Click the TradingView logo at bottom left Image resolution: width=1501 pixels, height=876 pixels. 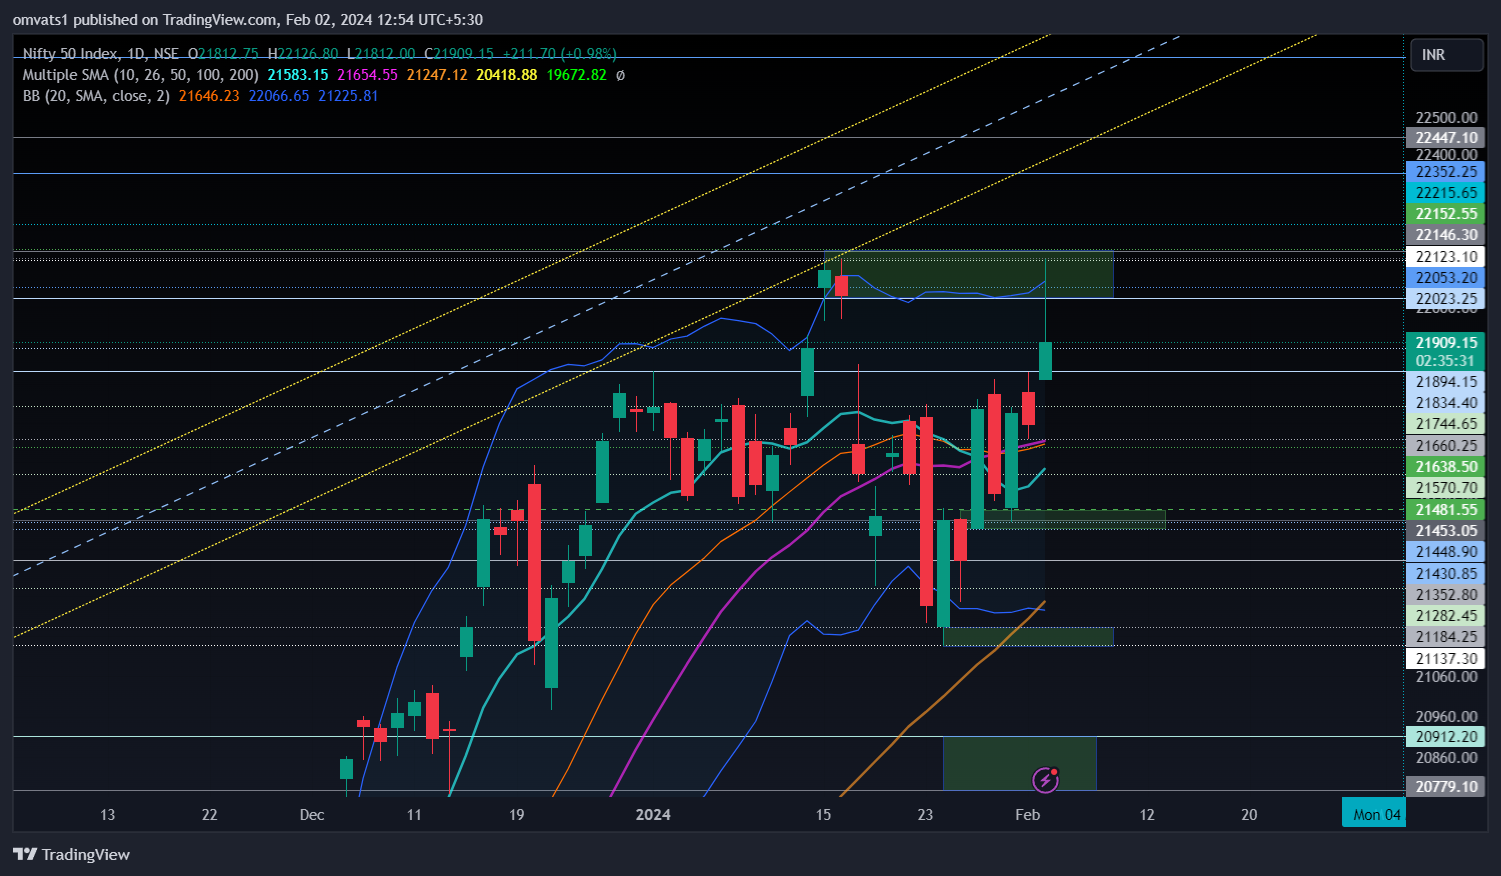click(72, 854)
